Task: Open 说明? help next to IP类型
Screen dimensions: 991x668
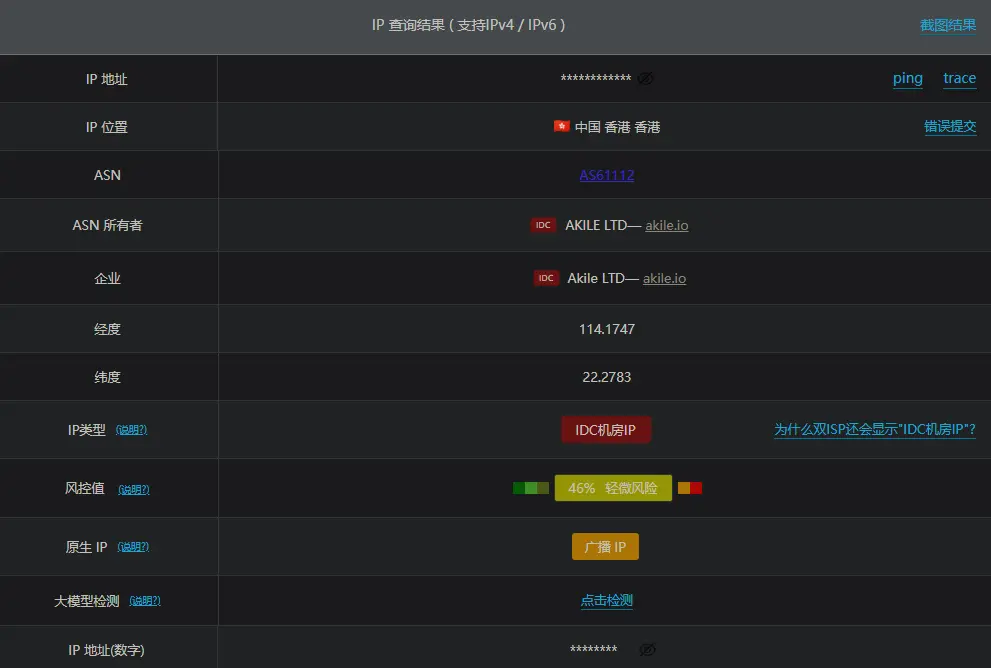Action: click(x=131, y=430)
